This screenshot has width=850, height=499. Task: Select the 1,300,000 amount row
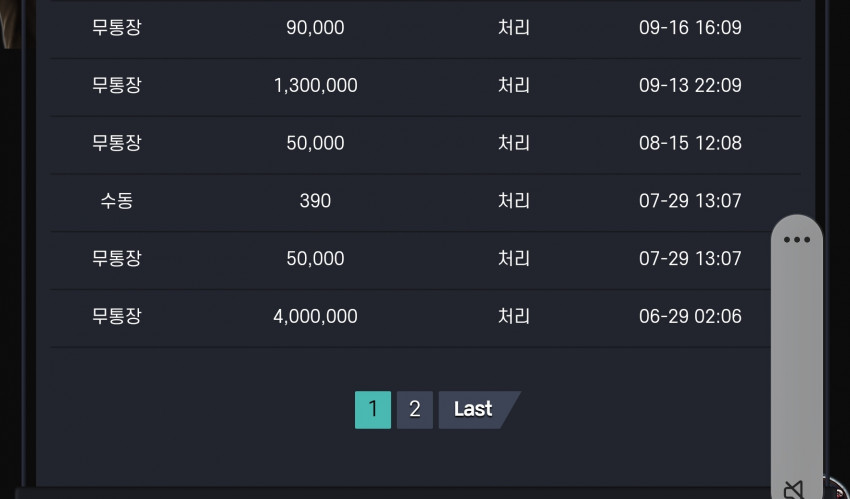coord(426,86)
